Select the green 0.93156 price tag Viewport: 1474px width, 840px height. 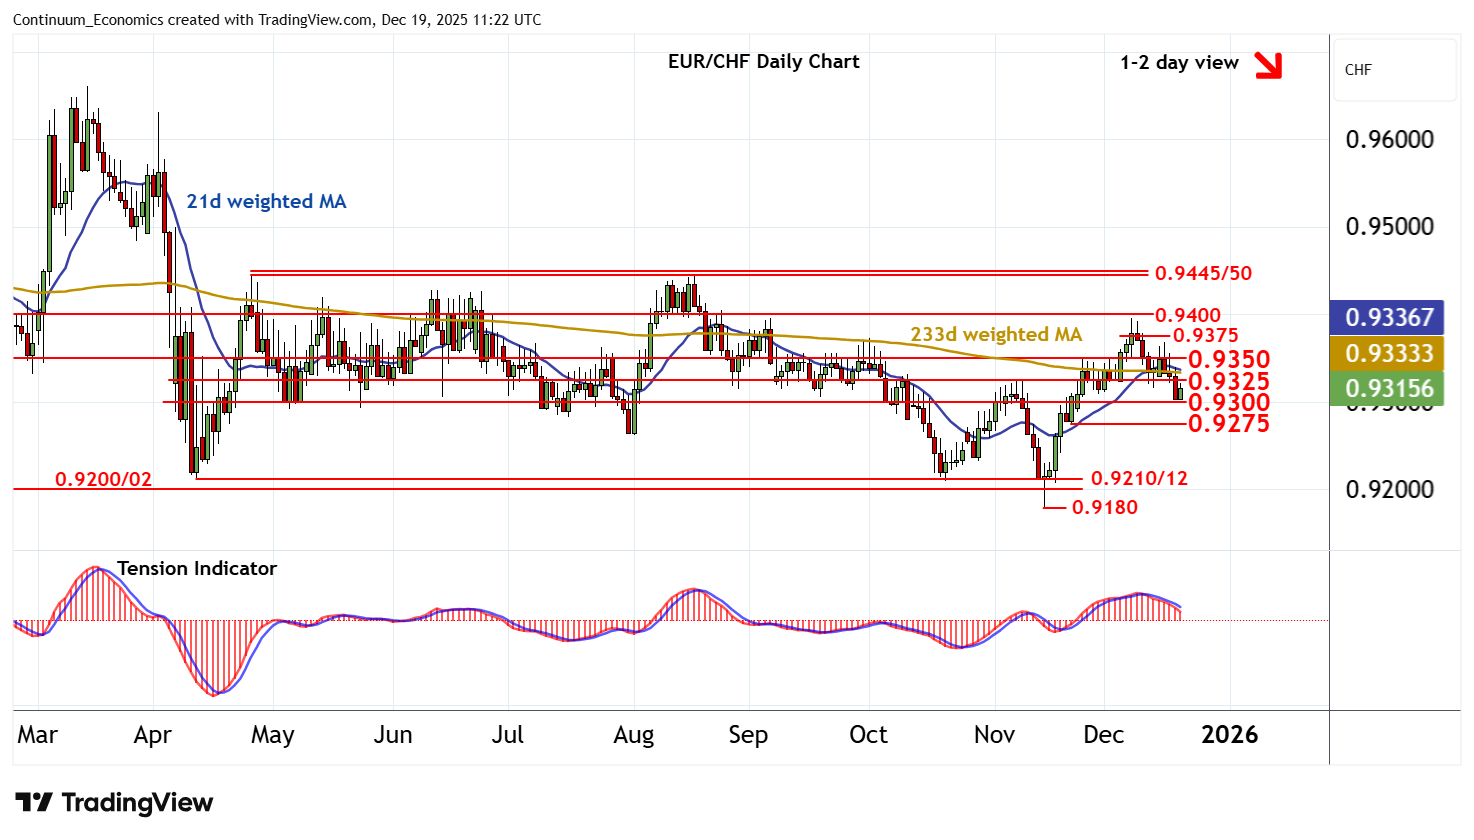(1388, 388)
